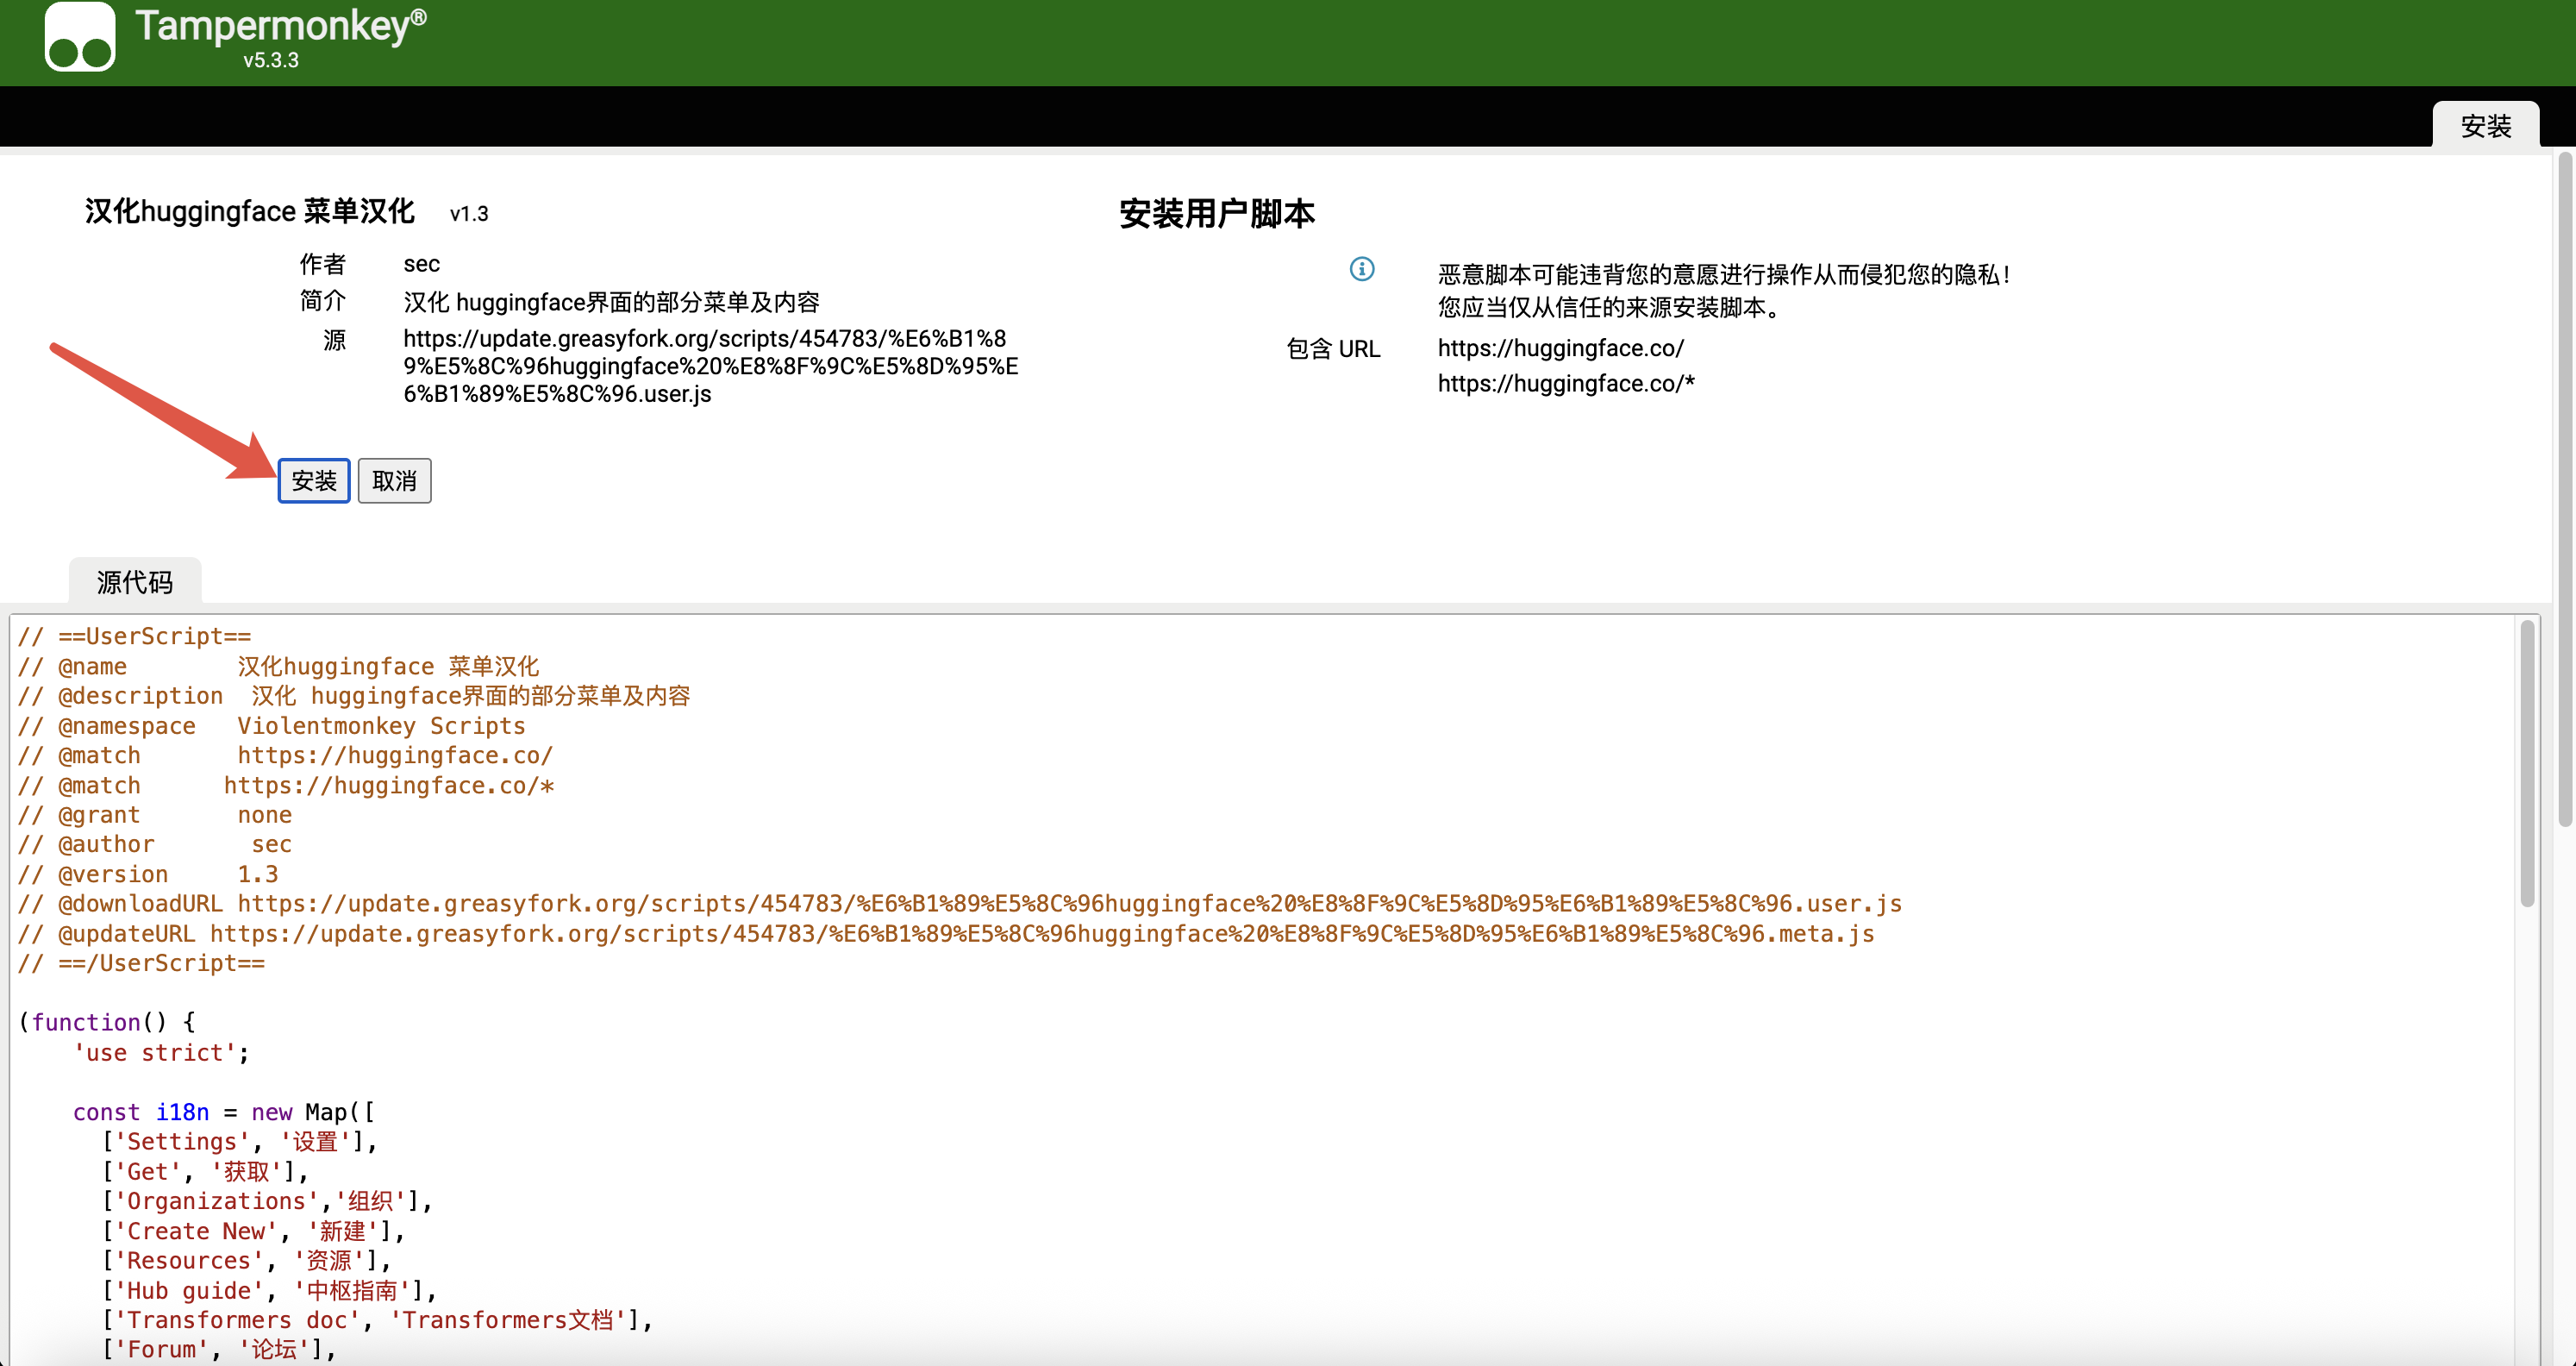This screenshot has height=1366, width=2576.
Task: Click the ['Settings', '设置'] code line
Action: pyautogui.click(x=240, y=1142)
